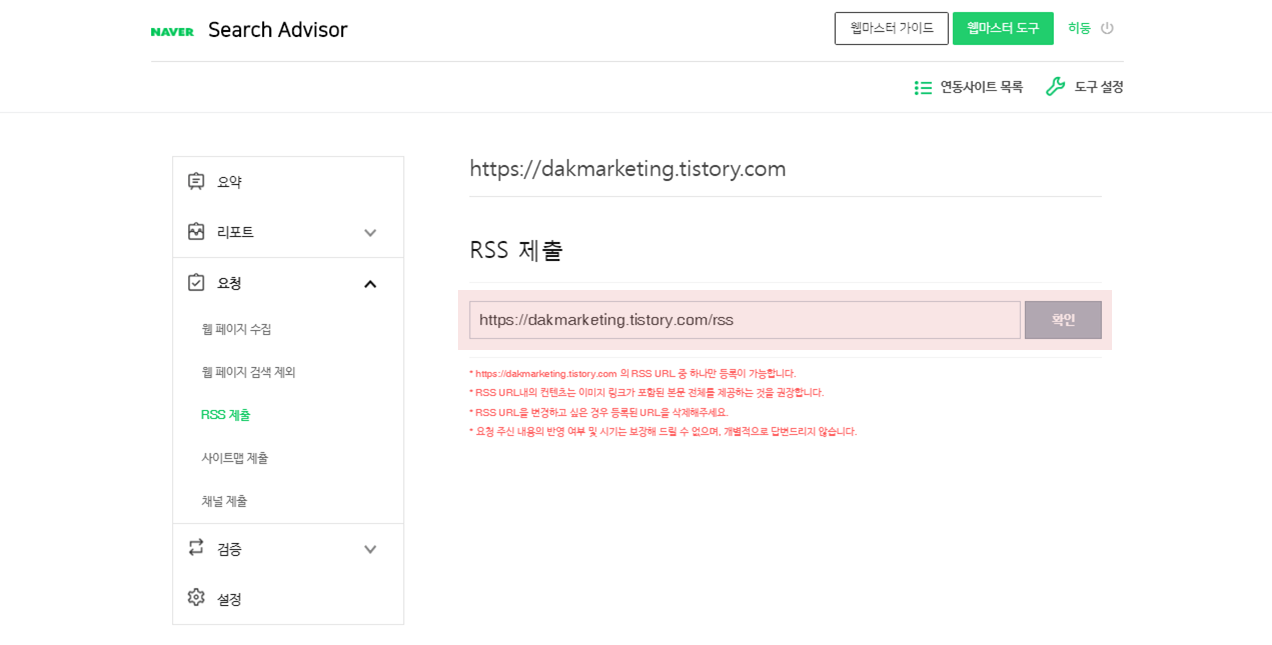Click the list icon beside 연동사이트 목록
The image size is (1272, 645).
coord(923,87)
